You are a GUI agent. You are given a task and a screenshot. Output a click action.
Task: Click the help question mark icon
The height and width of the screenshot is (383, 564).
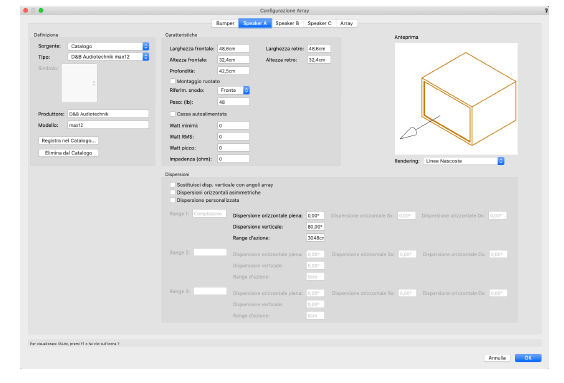[x=546, y=10]
